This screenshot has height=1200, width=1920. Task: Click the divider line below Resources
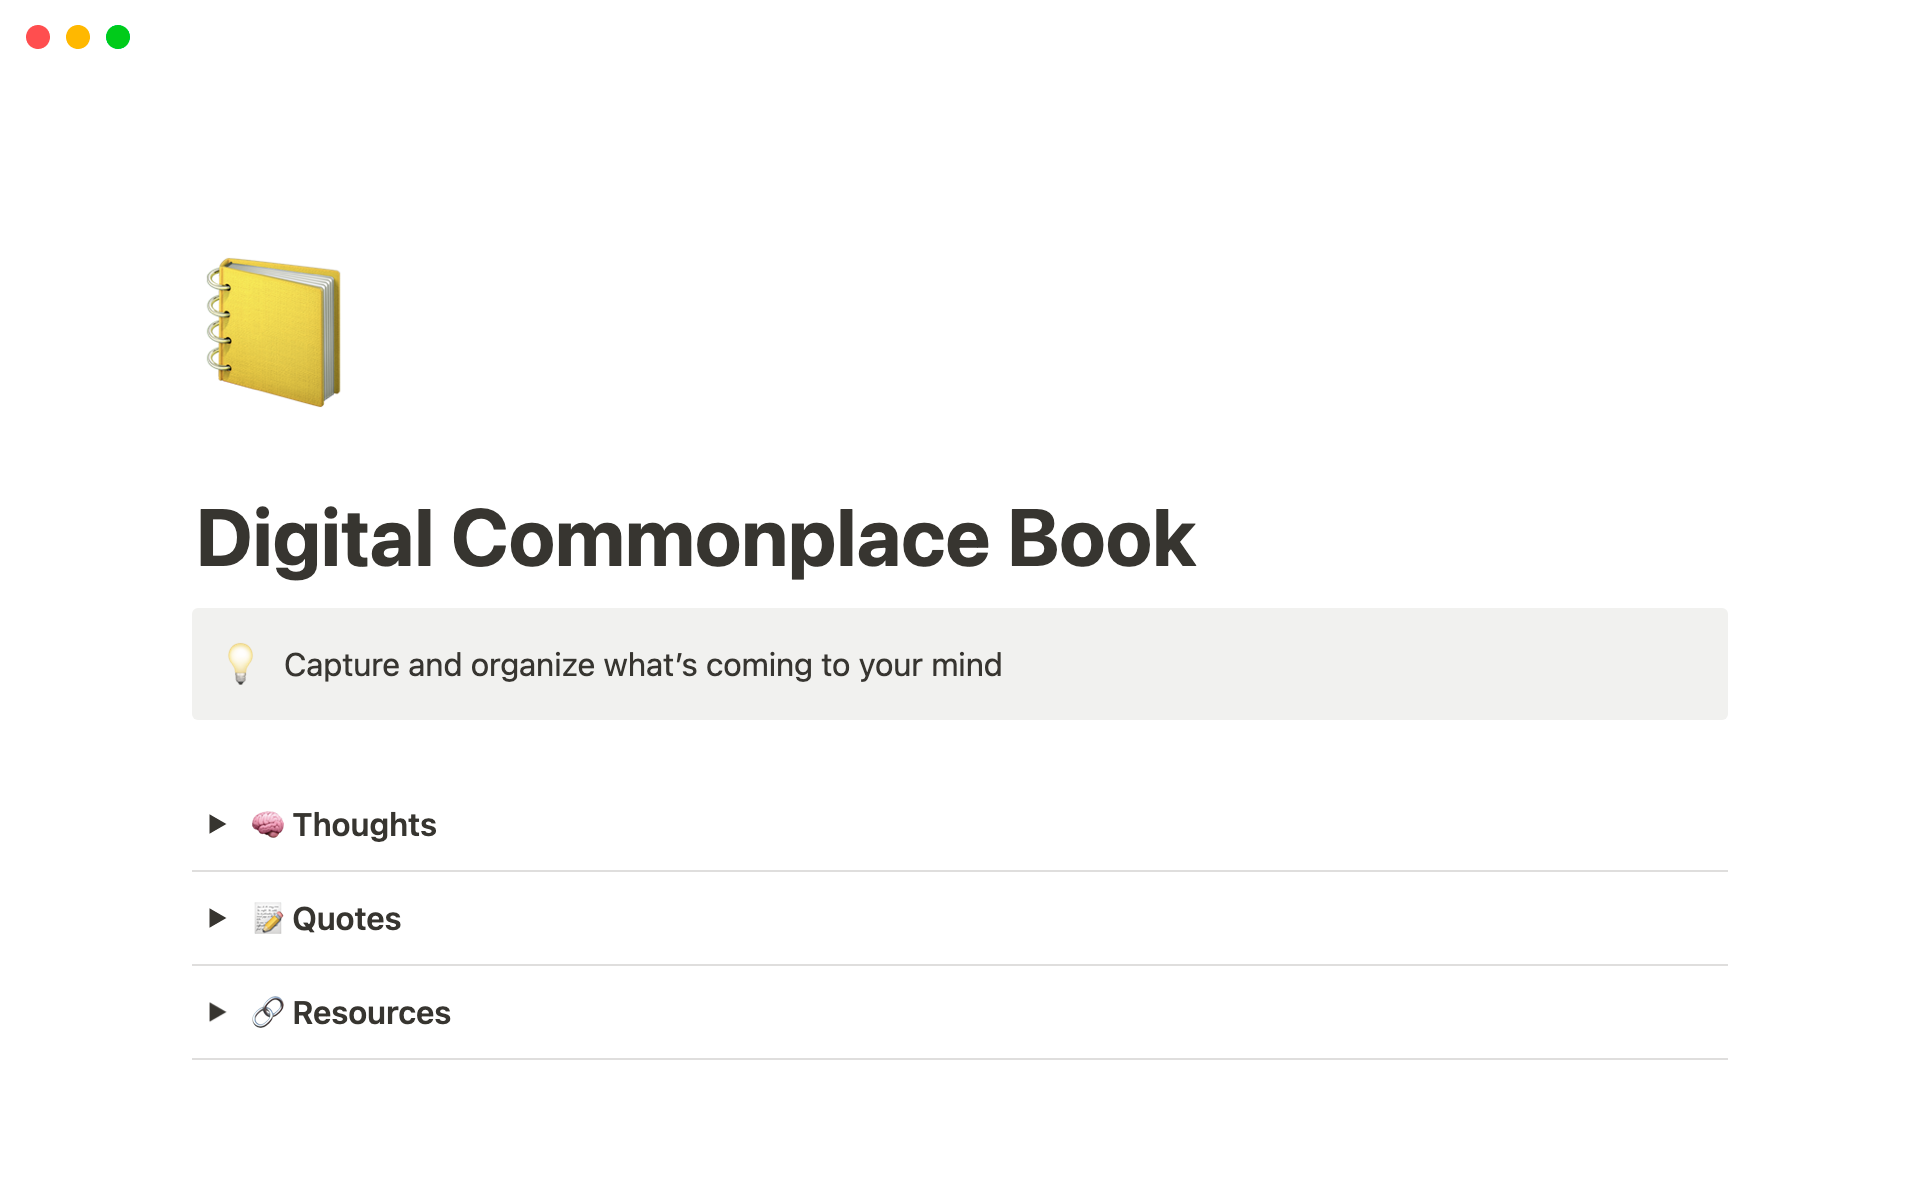coord(960,1059)
